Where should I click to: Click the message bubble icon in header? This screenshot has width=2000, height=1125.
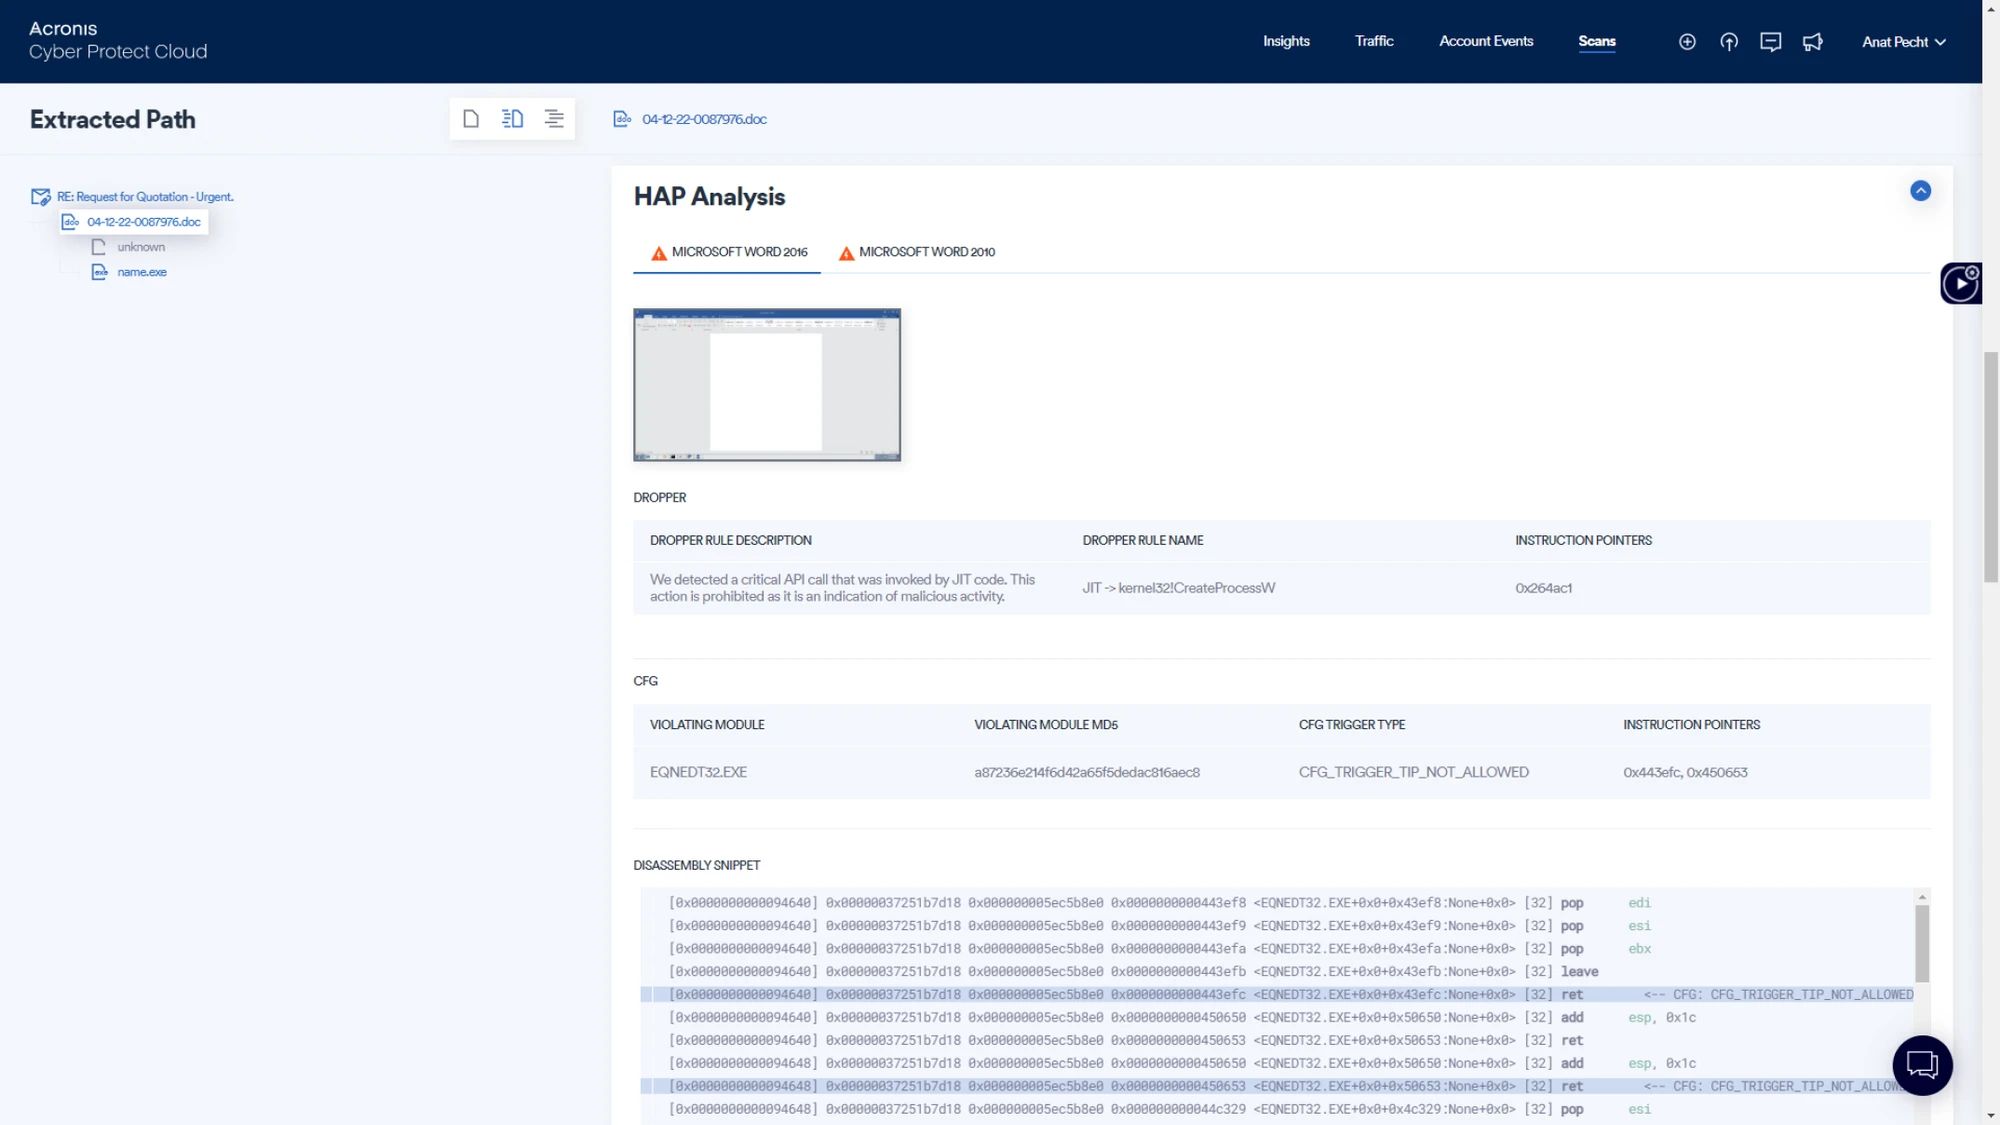(1771, 42)
